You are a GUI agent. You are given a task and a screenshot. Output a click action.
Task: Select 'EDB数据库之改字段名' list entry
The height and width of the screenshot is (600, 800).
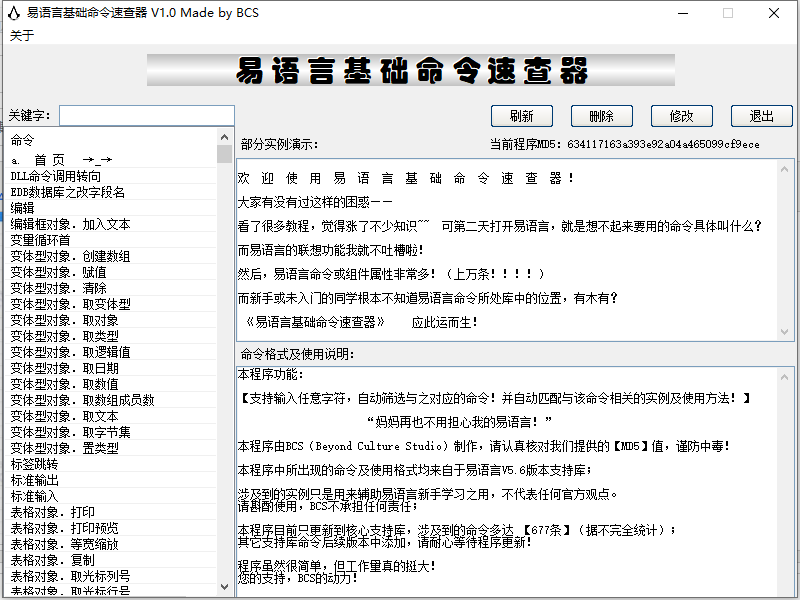(x=68, y=192)
